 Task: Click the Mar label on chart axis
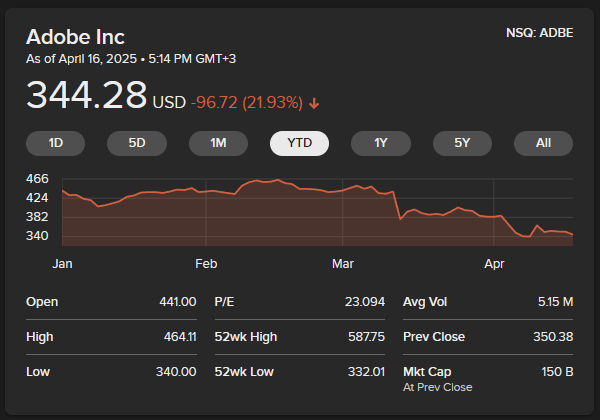(343, 264)
